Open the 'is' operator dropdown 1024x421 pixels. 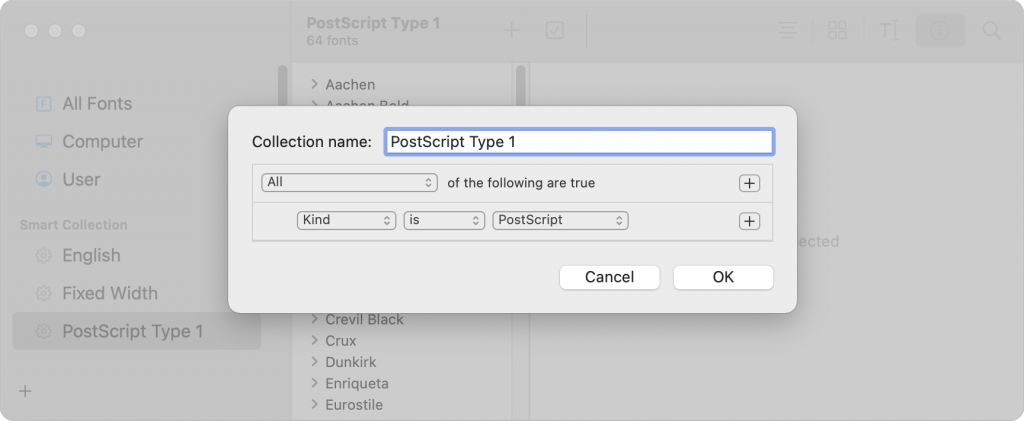pos(444,220)
